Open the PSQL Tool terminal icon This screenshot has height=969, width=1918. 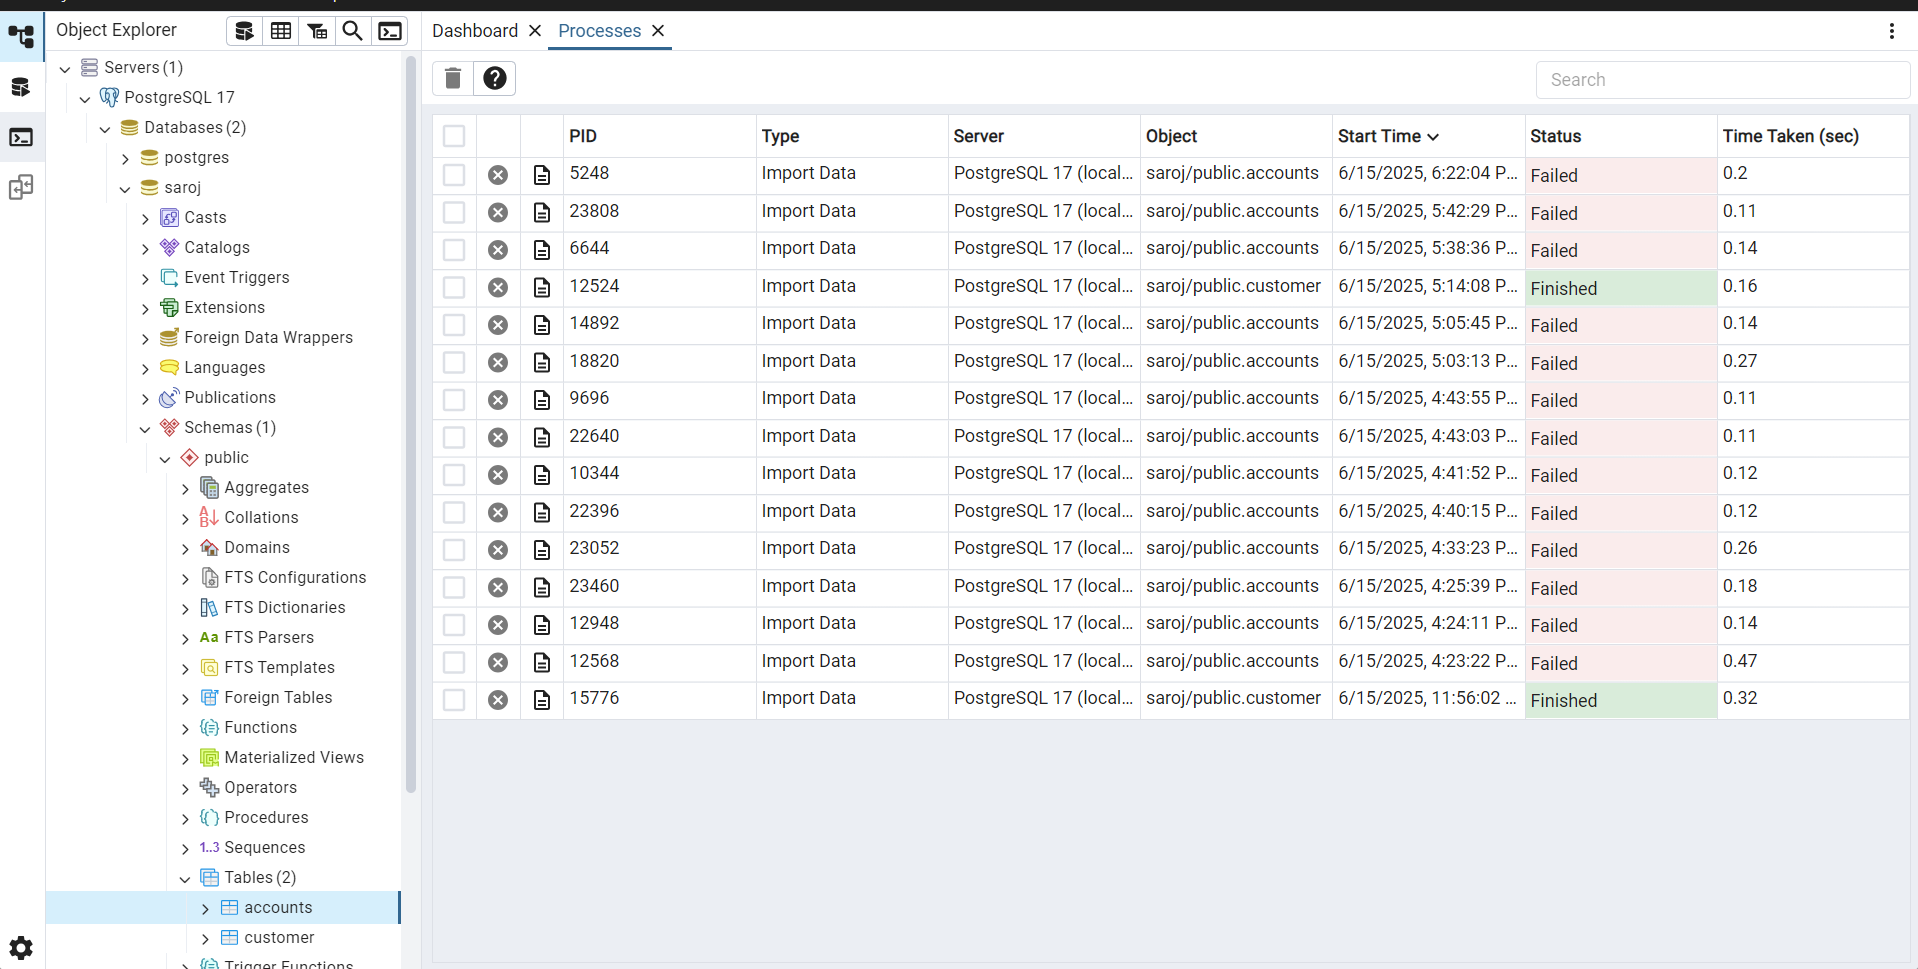tap(390, 31)
